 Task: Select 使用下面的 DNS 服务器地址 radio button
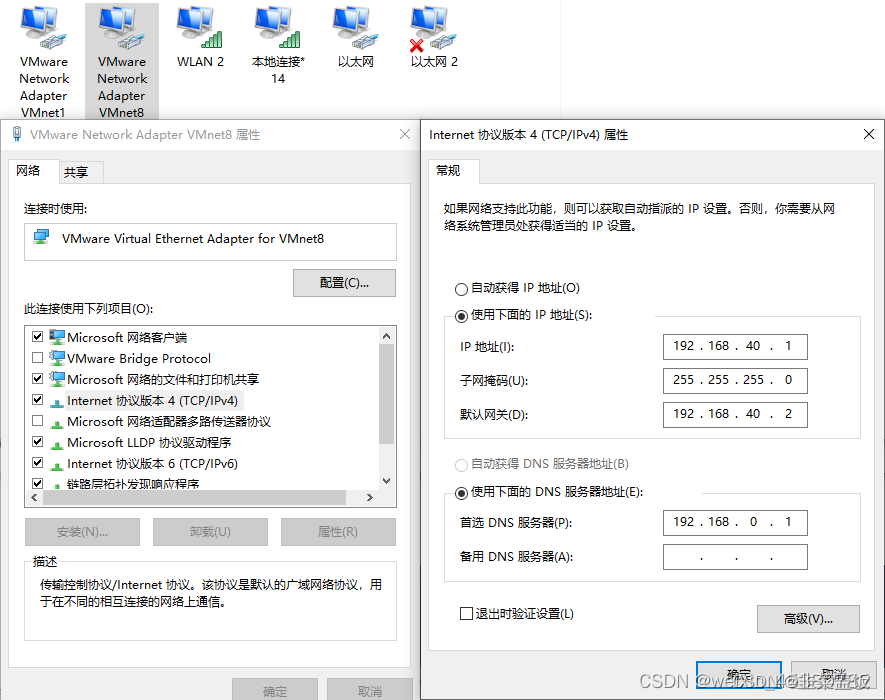click(x=461, y=493)
